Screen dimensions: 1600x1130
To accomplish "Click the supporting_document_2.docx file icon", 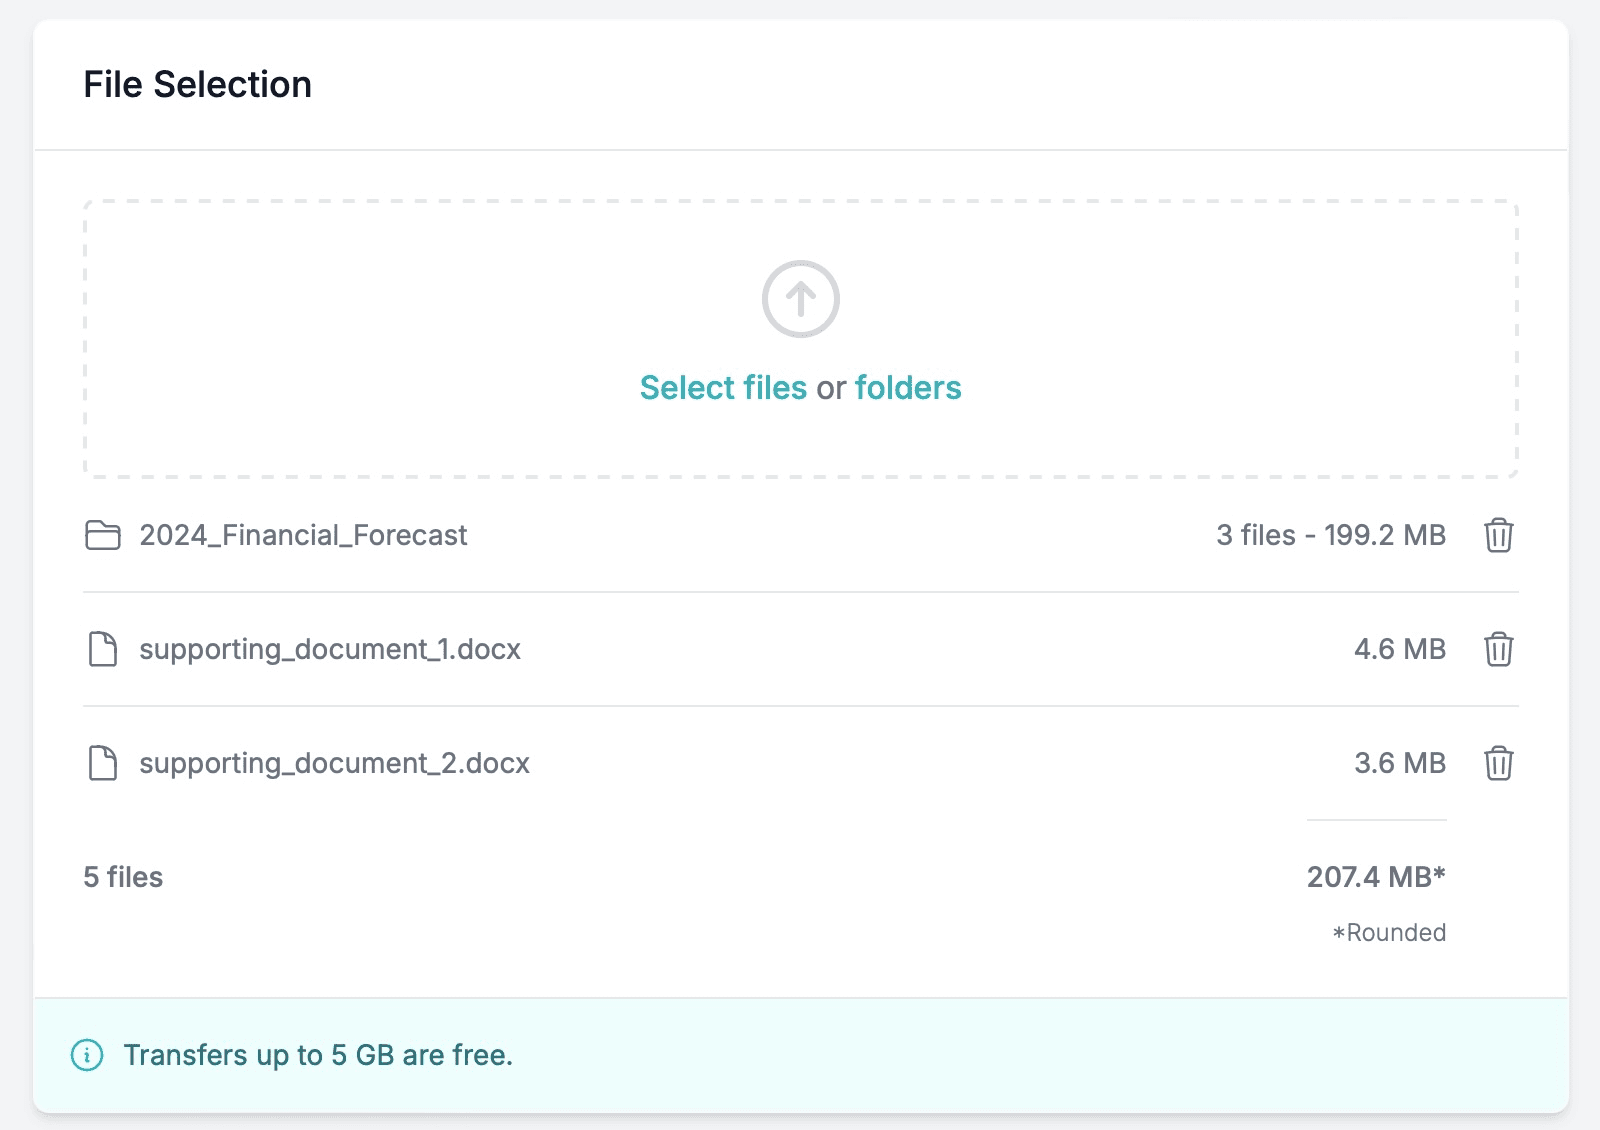I will [103, 763].
